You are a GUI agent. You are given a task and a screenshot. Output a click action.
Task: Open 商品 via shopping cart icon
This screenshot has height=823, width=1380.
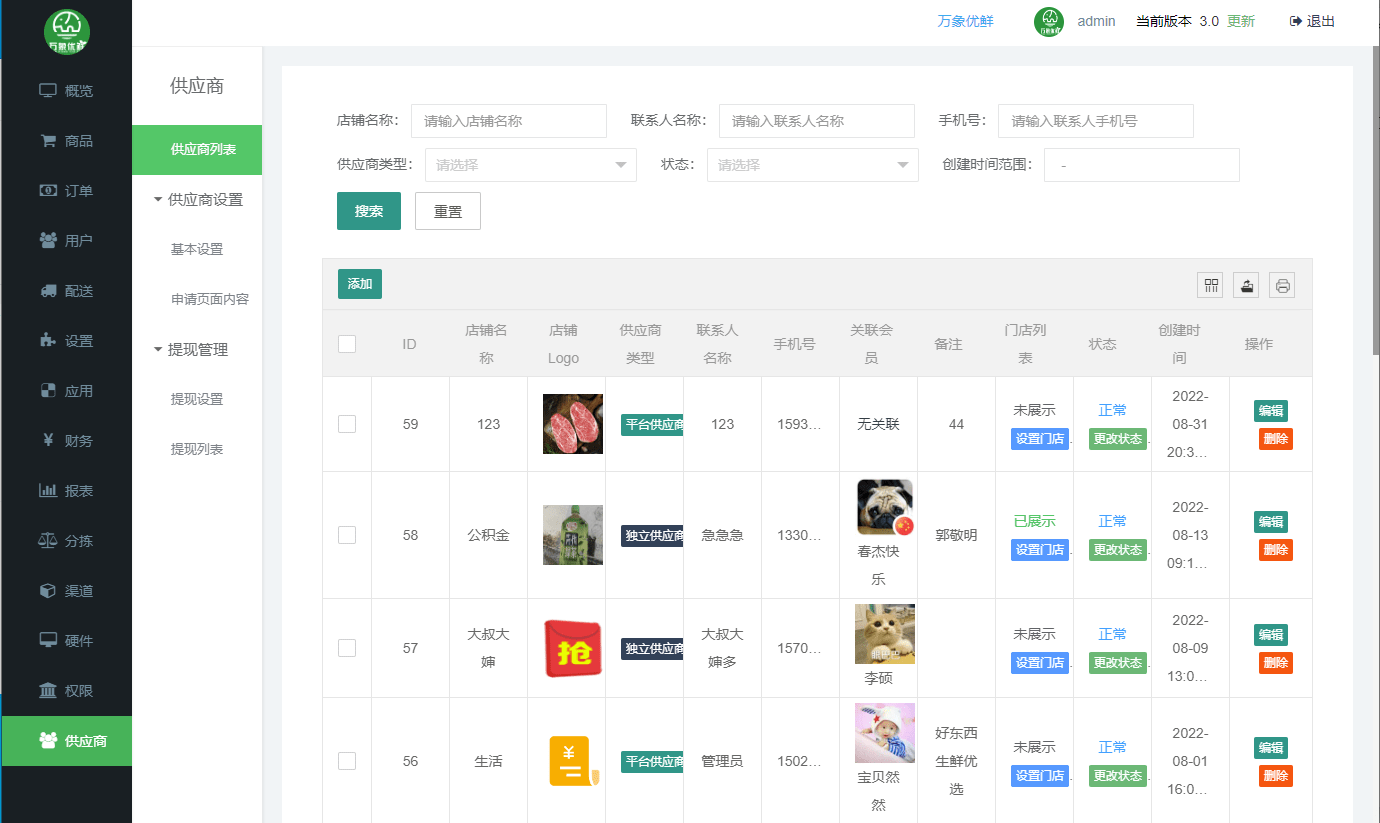48,141
